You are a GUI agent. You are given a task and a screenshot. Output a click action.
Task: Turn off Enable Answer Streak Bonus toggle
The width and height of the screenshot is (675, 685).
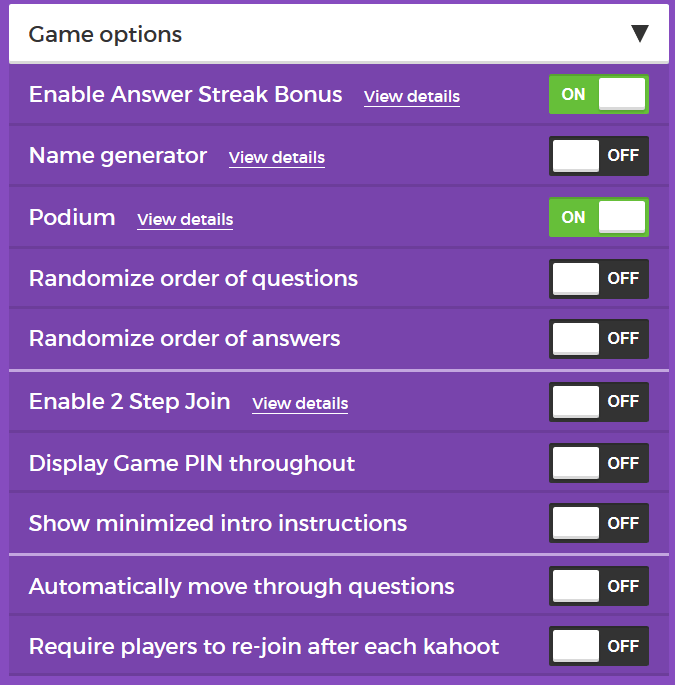point(598,94)
